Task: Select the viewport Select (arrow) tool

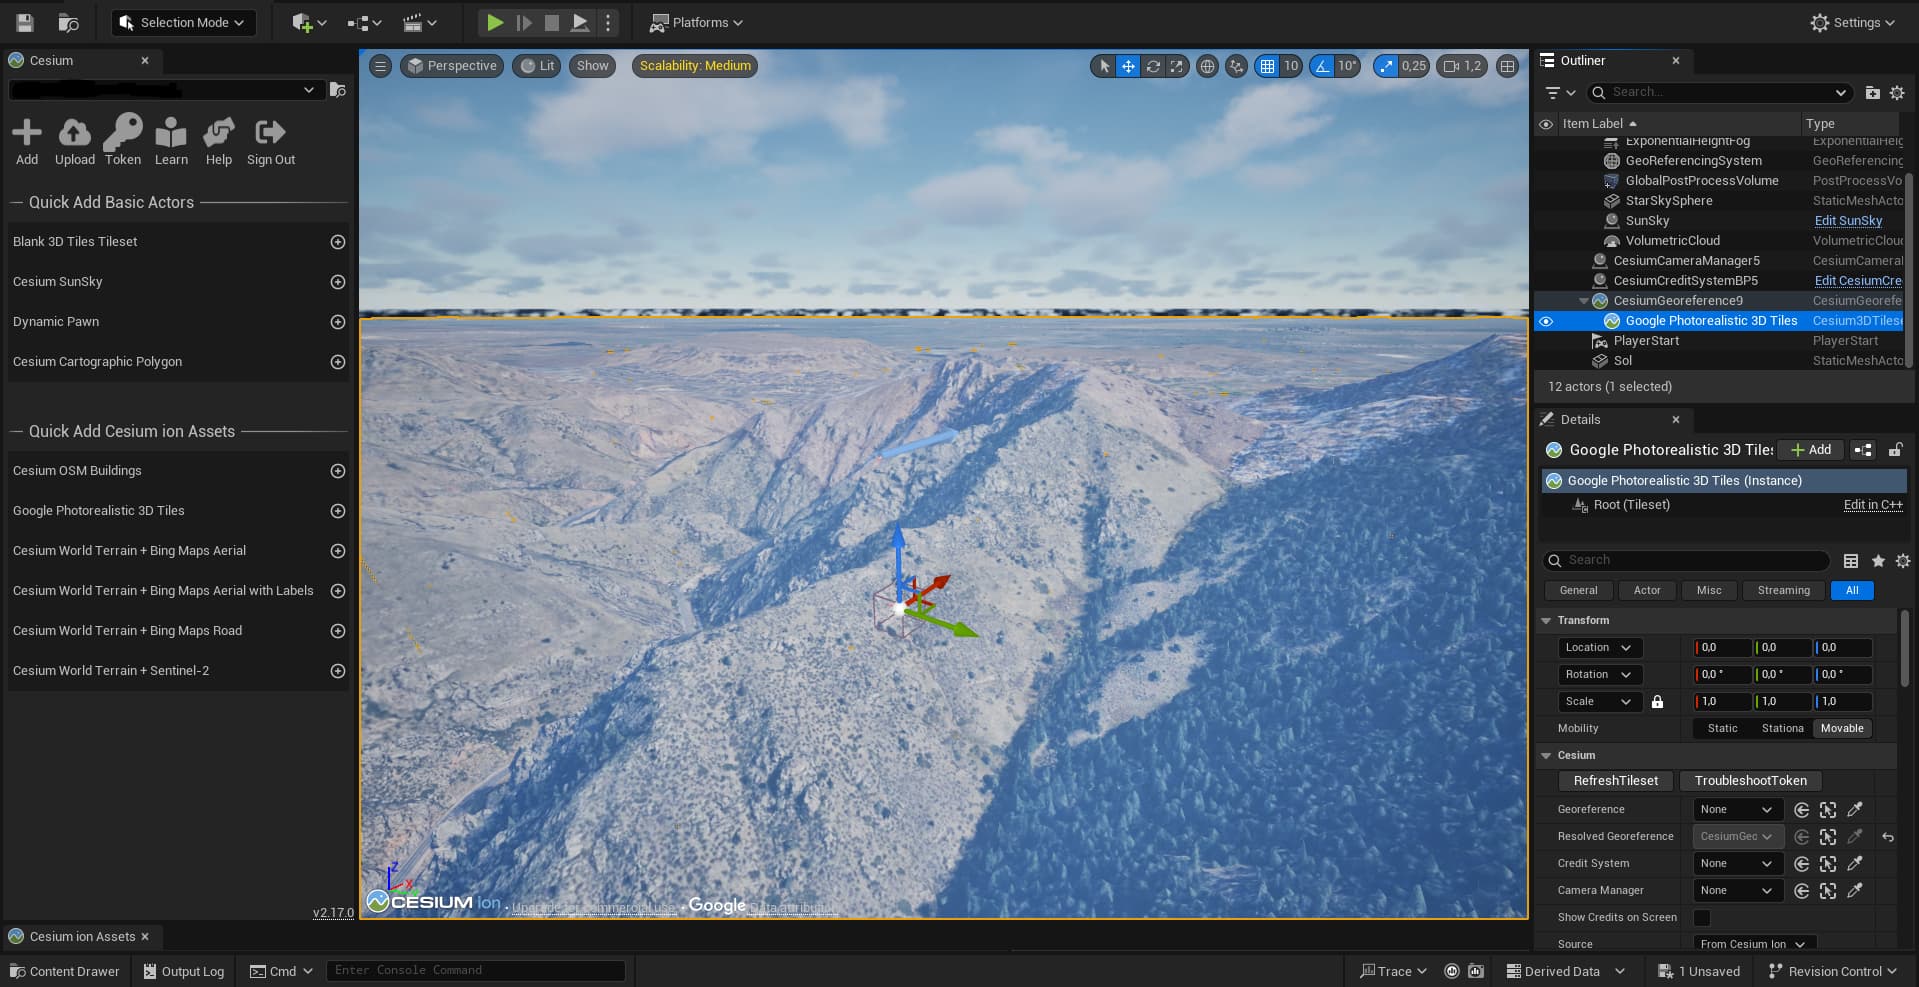Action: pyautogui.click(x=1104, y=66)
